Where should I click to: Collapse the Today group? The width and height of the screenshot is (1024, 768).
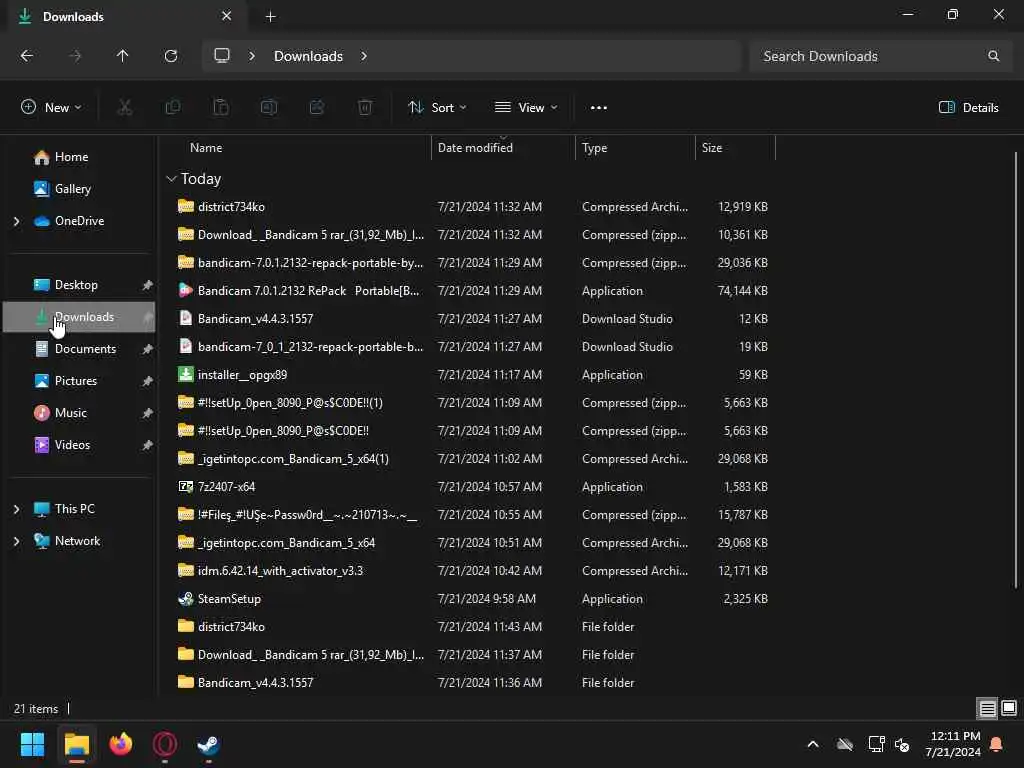(x=171, y=178)
